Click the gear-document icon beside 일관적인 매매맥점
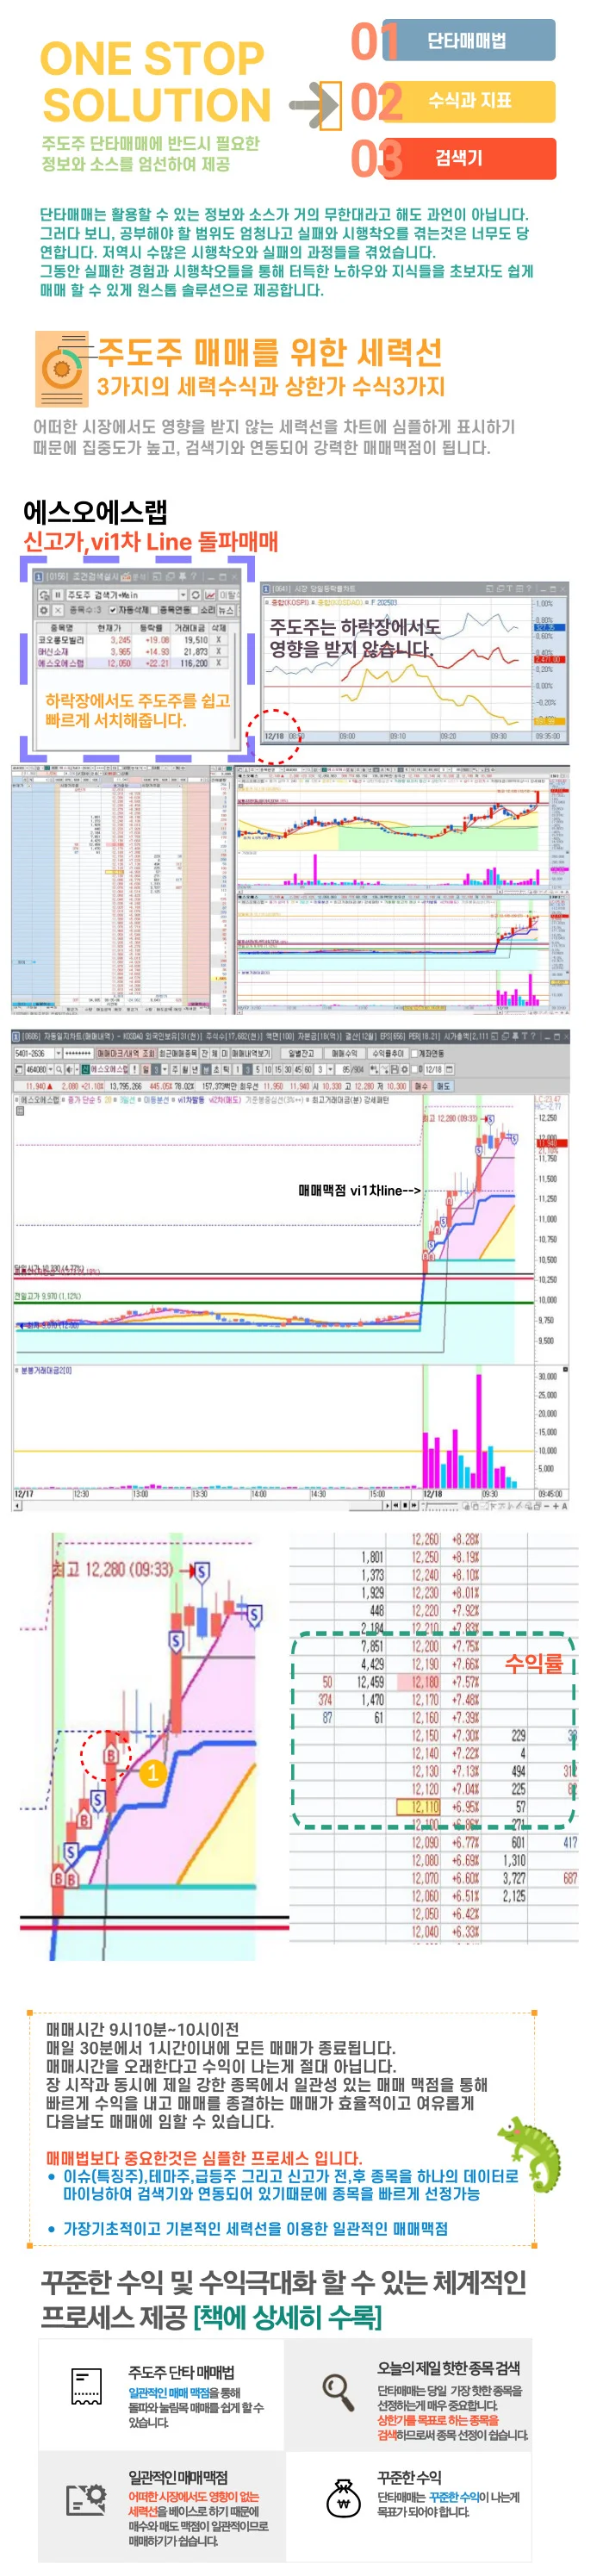The width and height of the screenshot is (603, 2576). [86, 2500]
